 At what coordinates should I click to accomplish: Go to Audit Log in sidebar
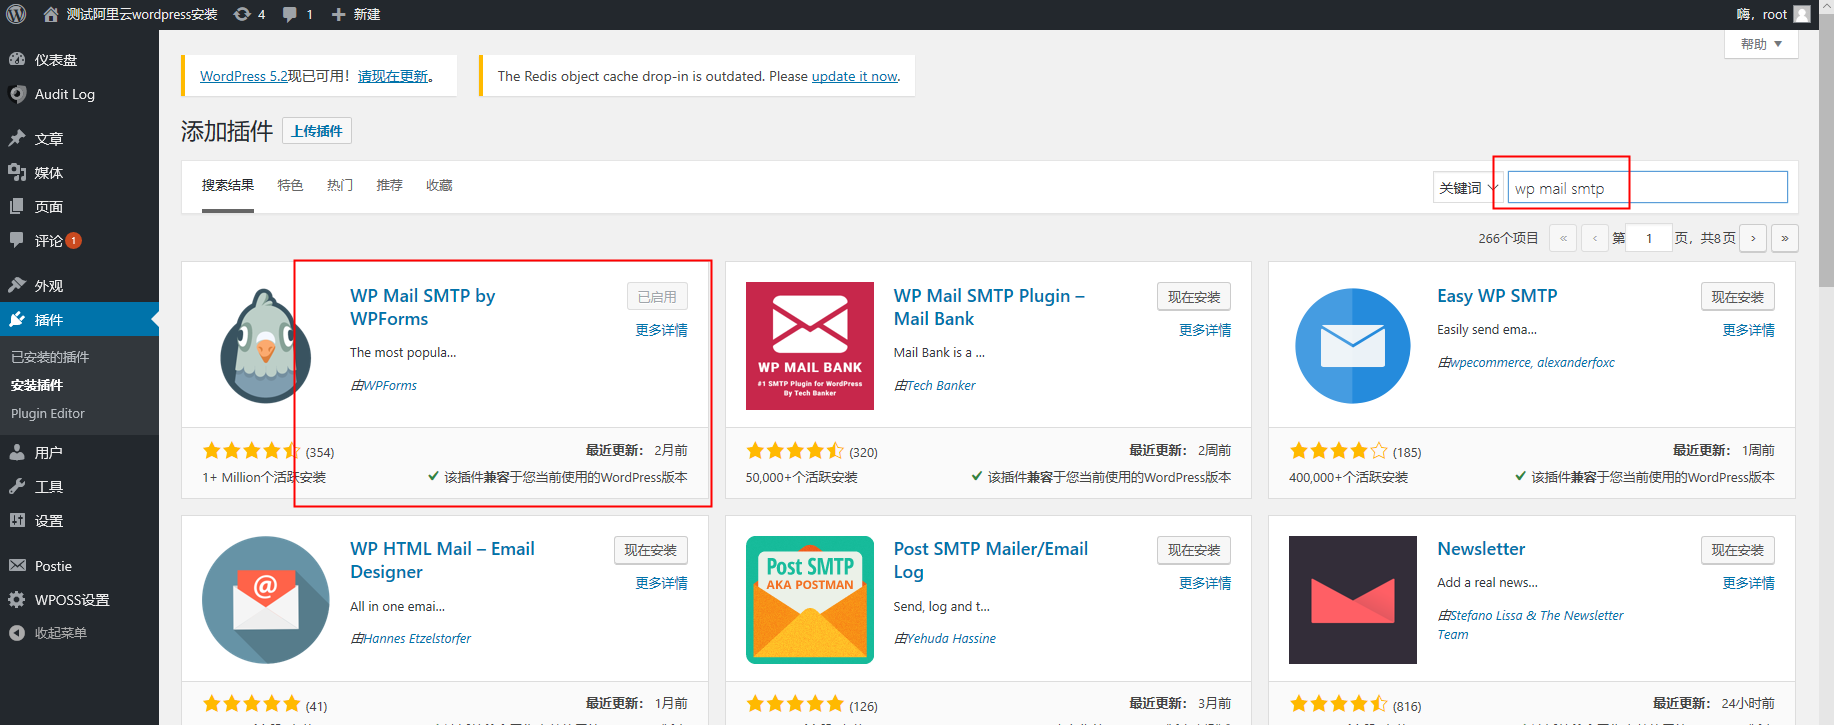(x=64, y=94)
